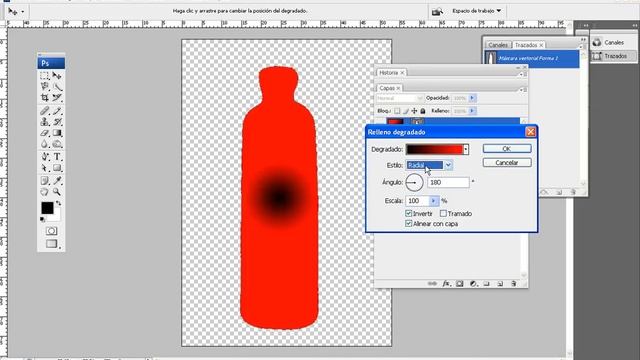Click the background color swatch
640x360 pixels.
coord(56,216)
